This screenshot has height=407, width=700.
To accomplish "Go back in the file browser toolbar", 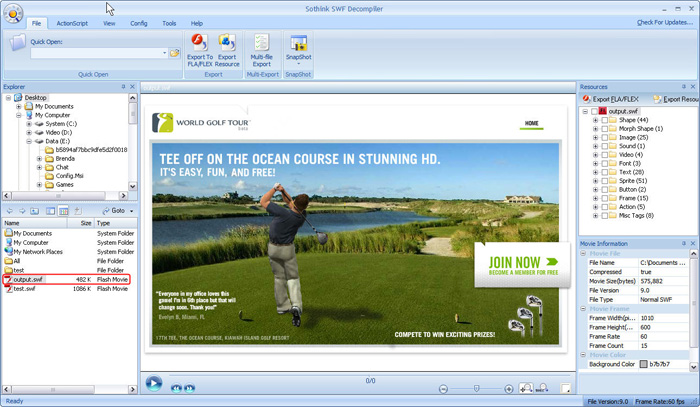I will (x=9, y=211).
